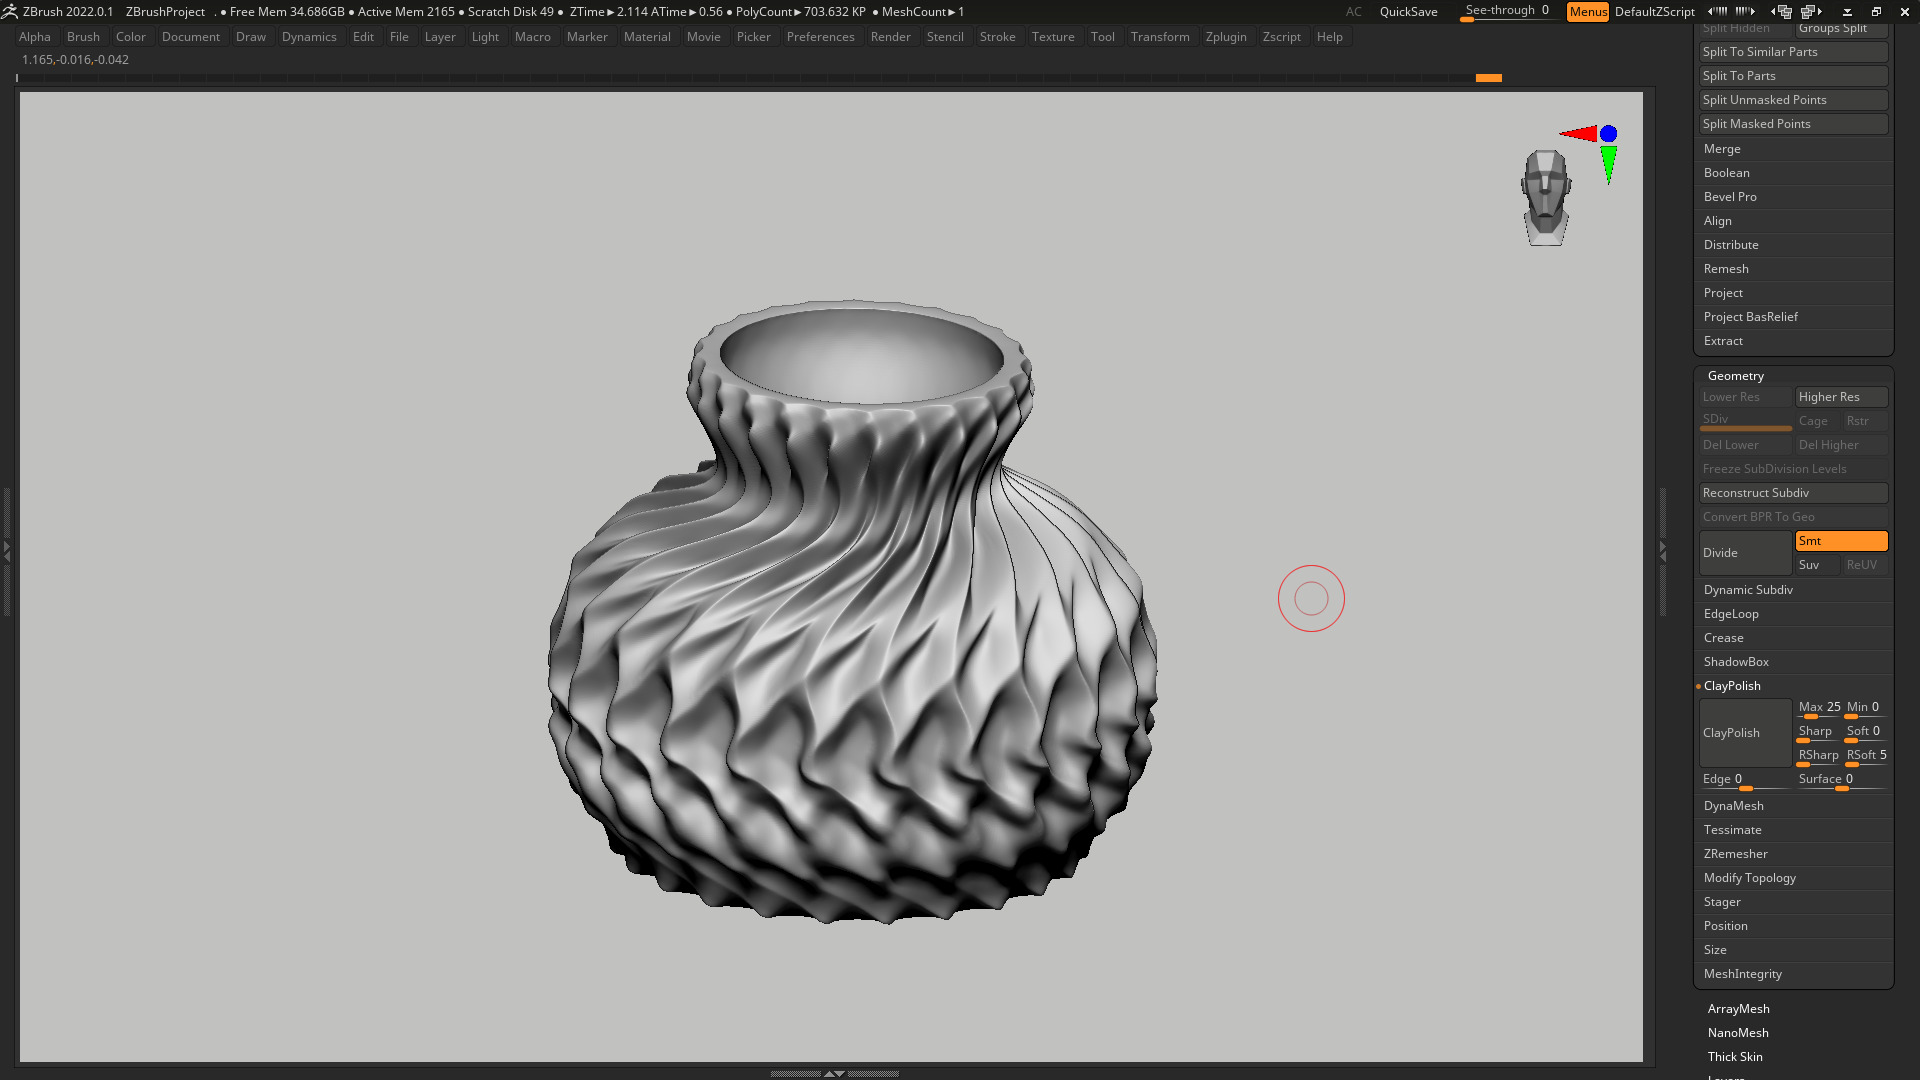Expand the Tessimate section
This screenshot has width=1920, height=1080.
click(1732, 830)
